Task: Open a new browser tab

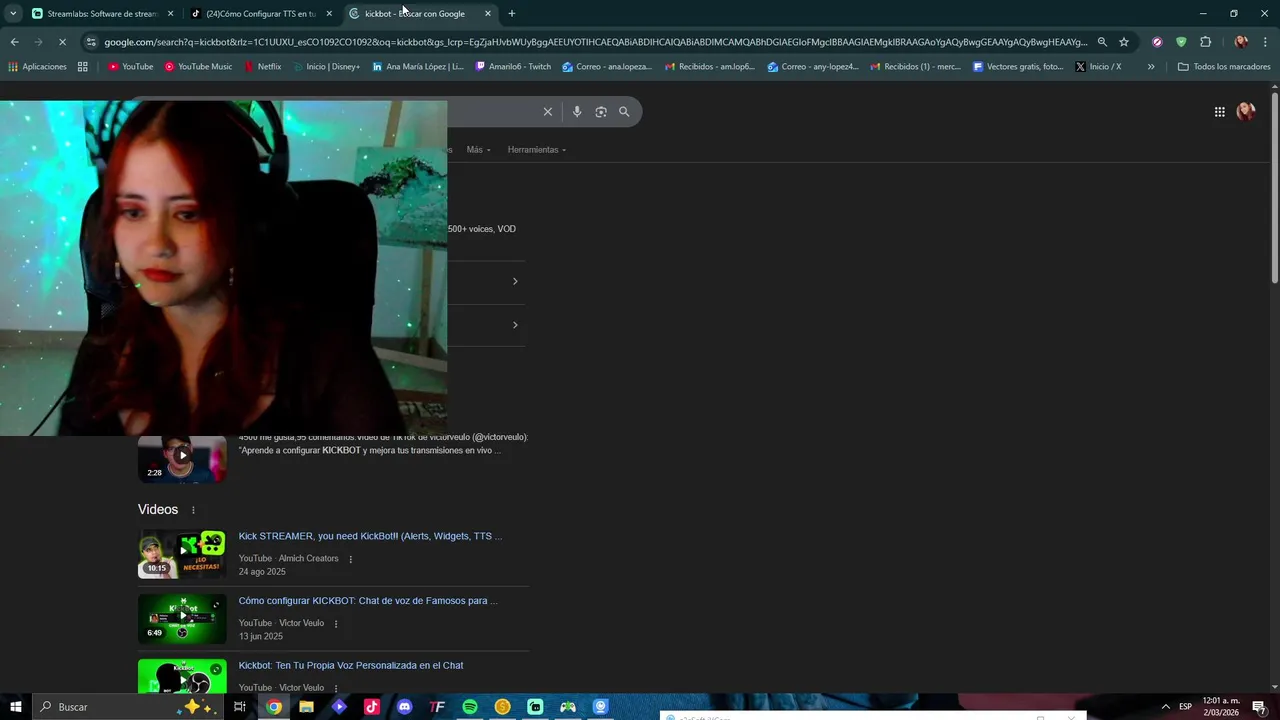Action: click(512, 14)
